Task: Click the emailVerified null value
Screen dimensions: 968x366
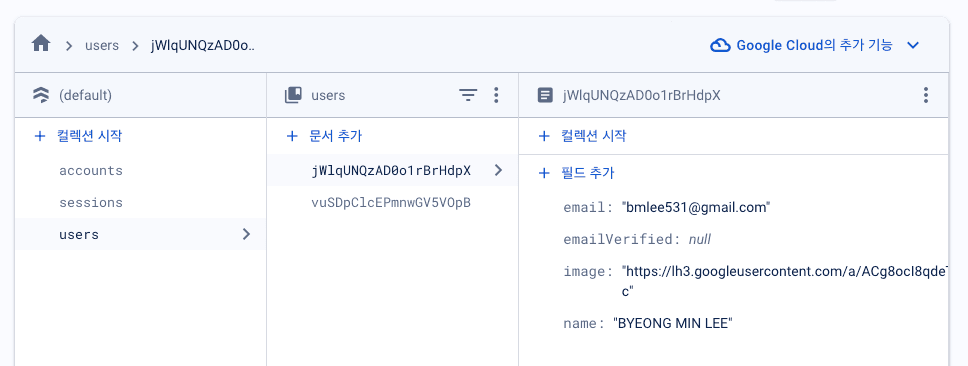Action: (699, 239)
